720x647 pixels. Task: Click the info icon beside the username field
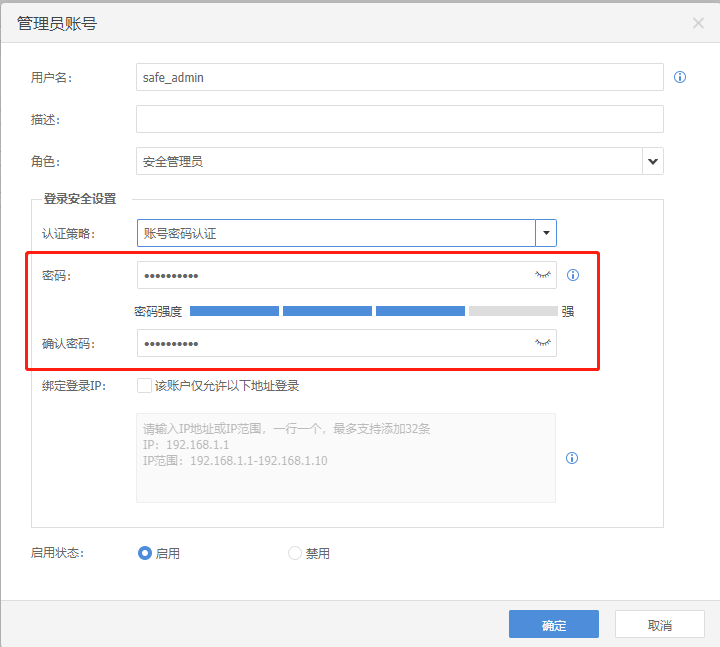tap(680, 77)
